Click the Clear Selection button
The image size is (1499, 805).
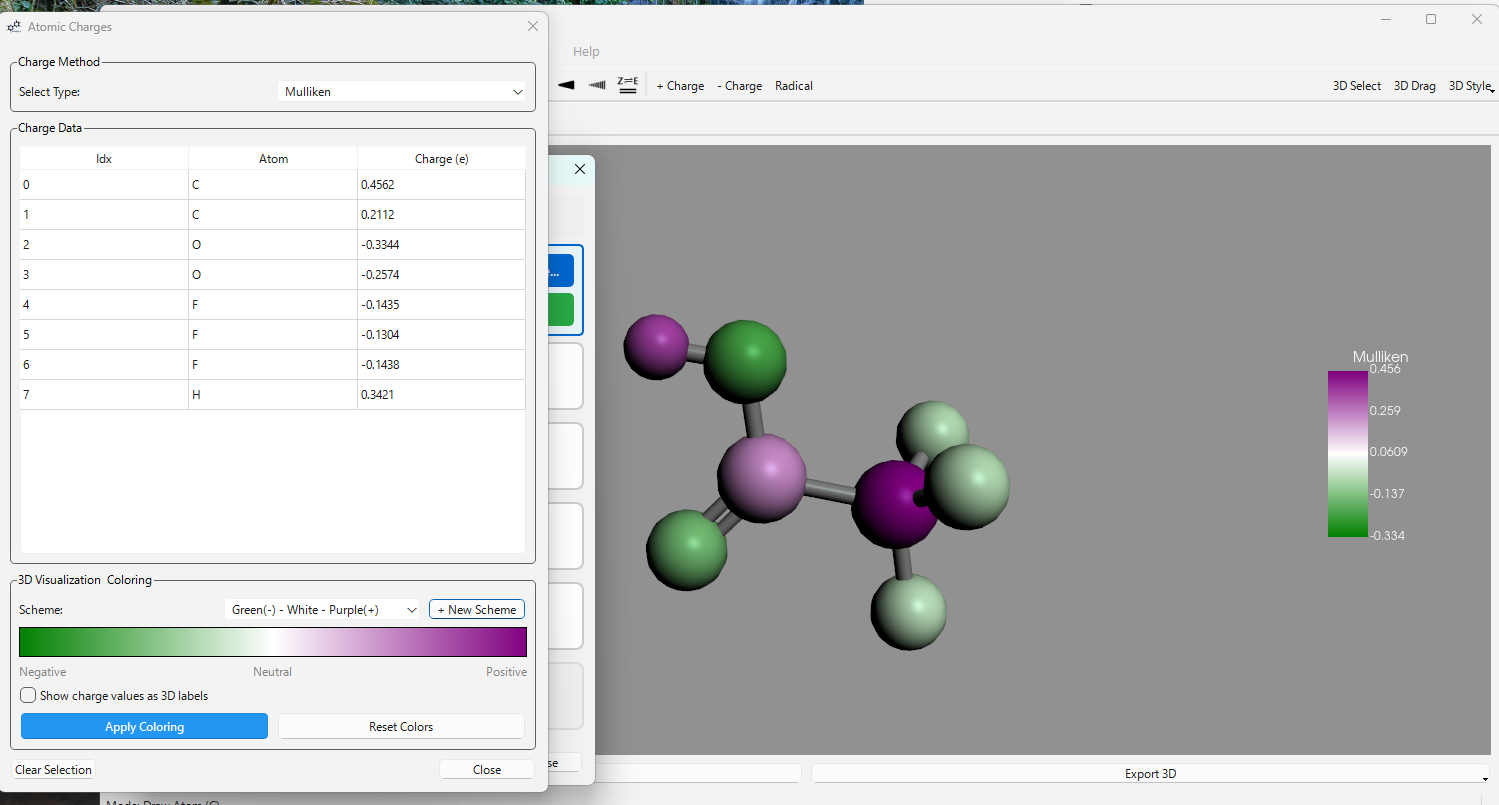54,770
